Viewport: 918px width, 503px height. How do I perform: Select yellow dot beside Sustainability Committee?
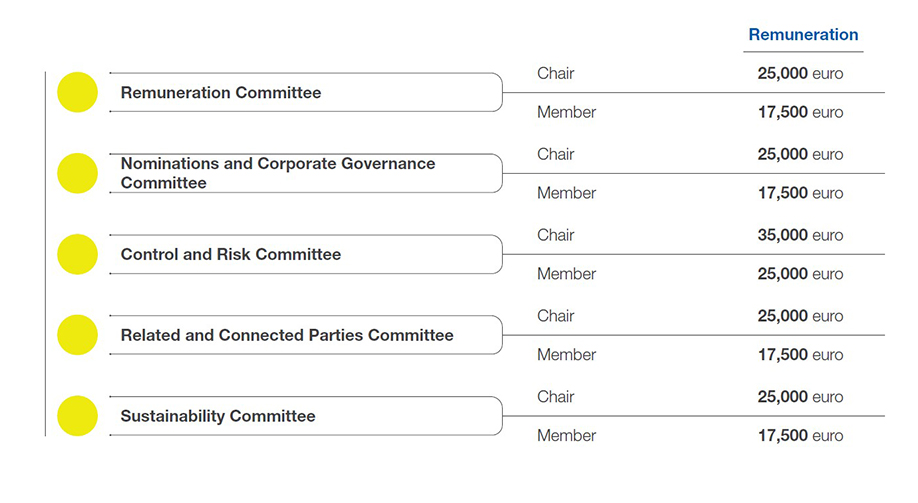click(77, 416)
